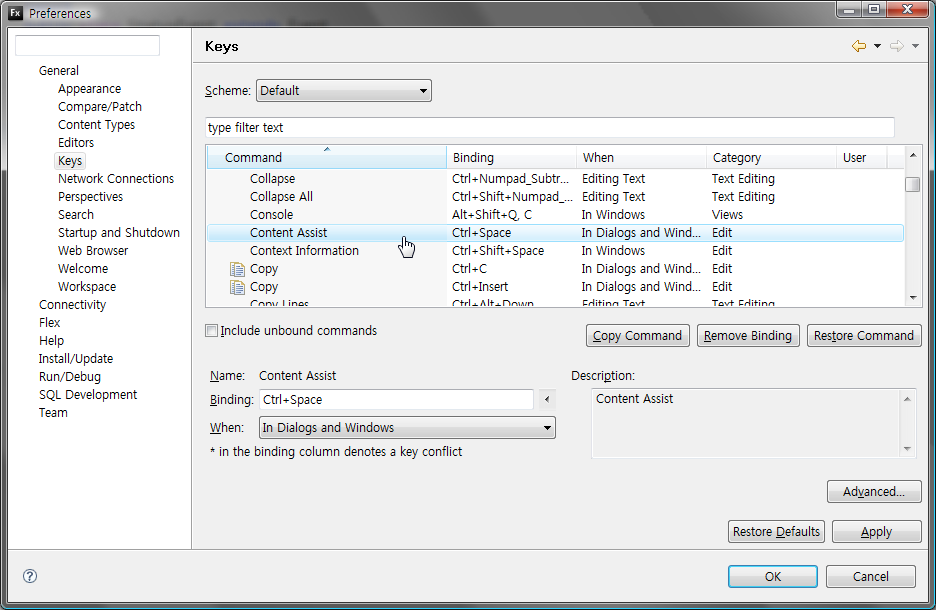This screenshot has height=610, width=936.
Task: Sort by the User column header
Action: tap(862, 158)
